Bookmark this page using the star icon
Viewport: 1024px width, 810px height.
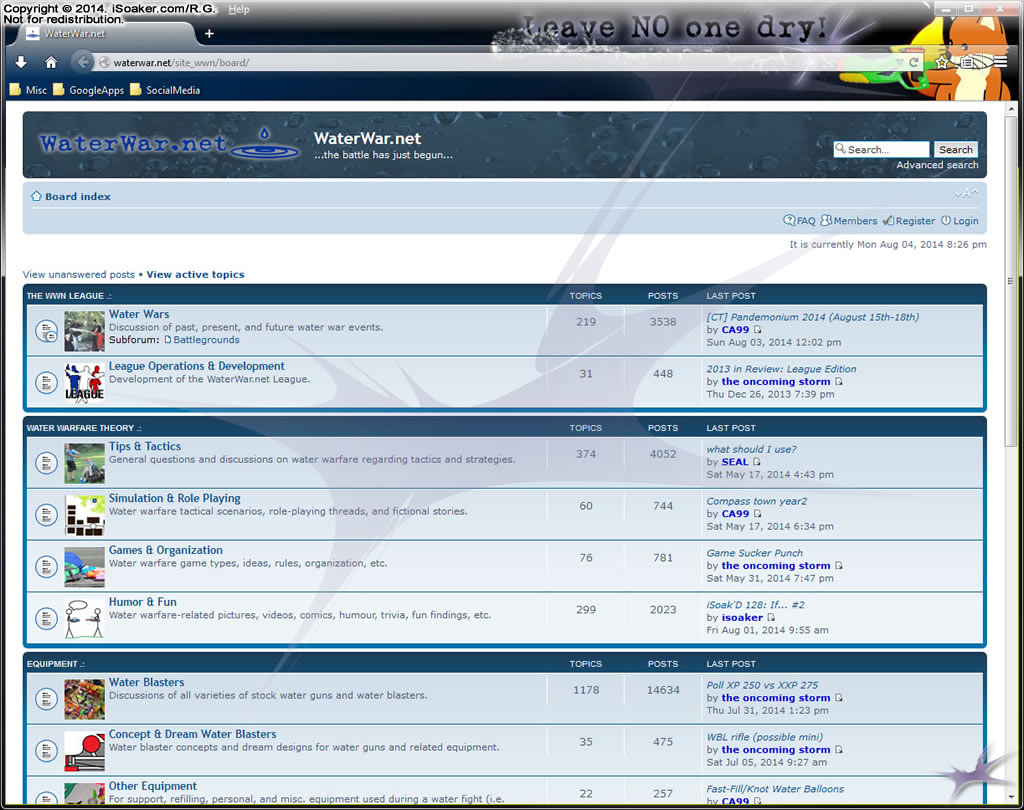click(941, 62)
